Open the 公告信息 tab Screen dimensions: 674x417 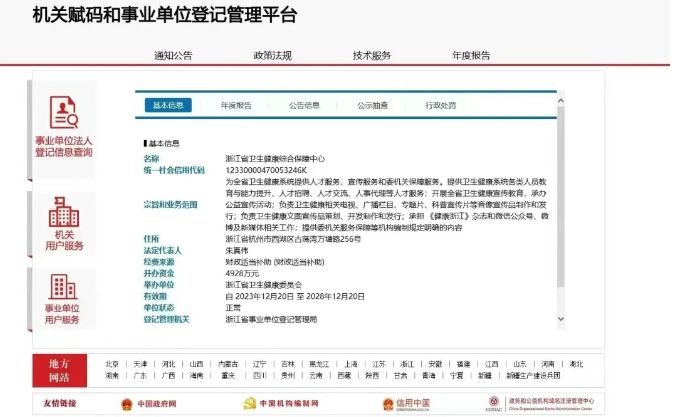[304, 104]
